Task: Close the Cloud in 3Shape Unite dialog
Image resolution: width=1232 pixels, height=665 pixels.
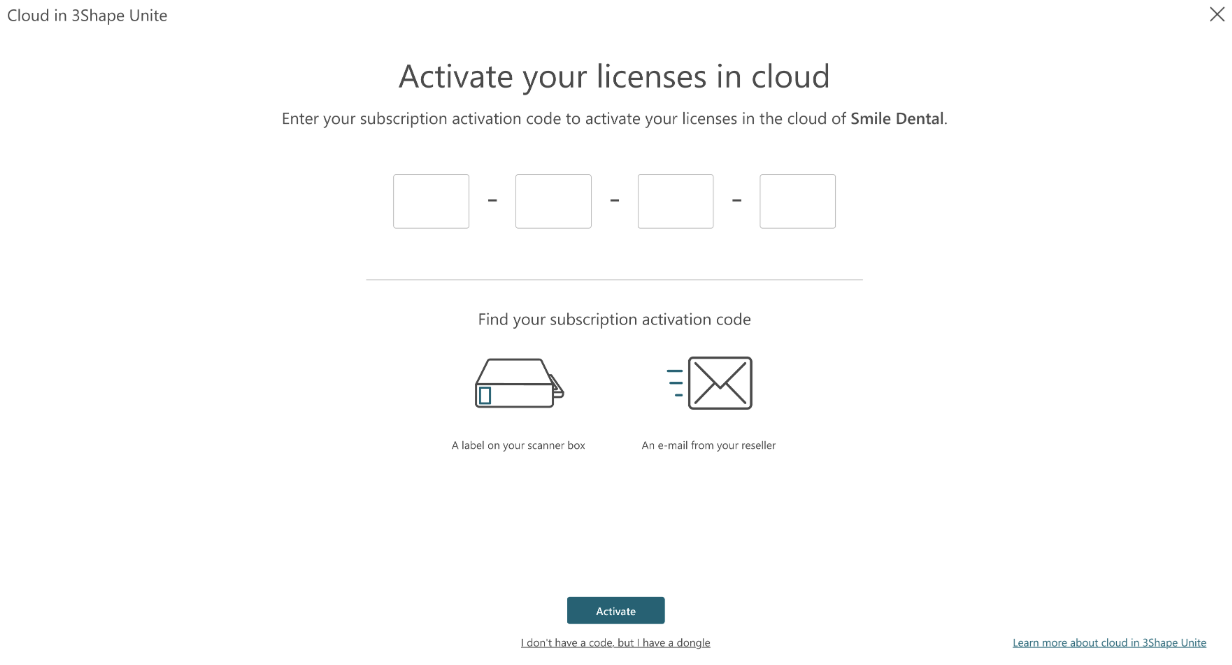Action: [1217, 15]
